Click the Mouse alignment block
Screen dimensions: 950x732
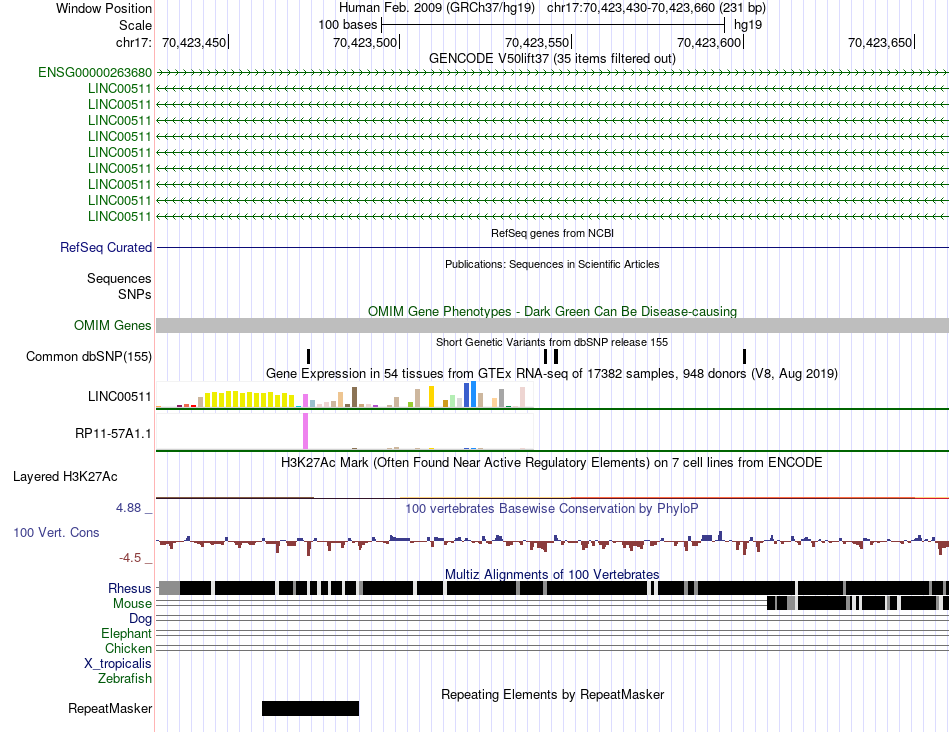coord(858,603)
